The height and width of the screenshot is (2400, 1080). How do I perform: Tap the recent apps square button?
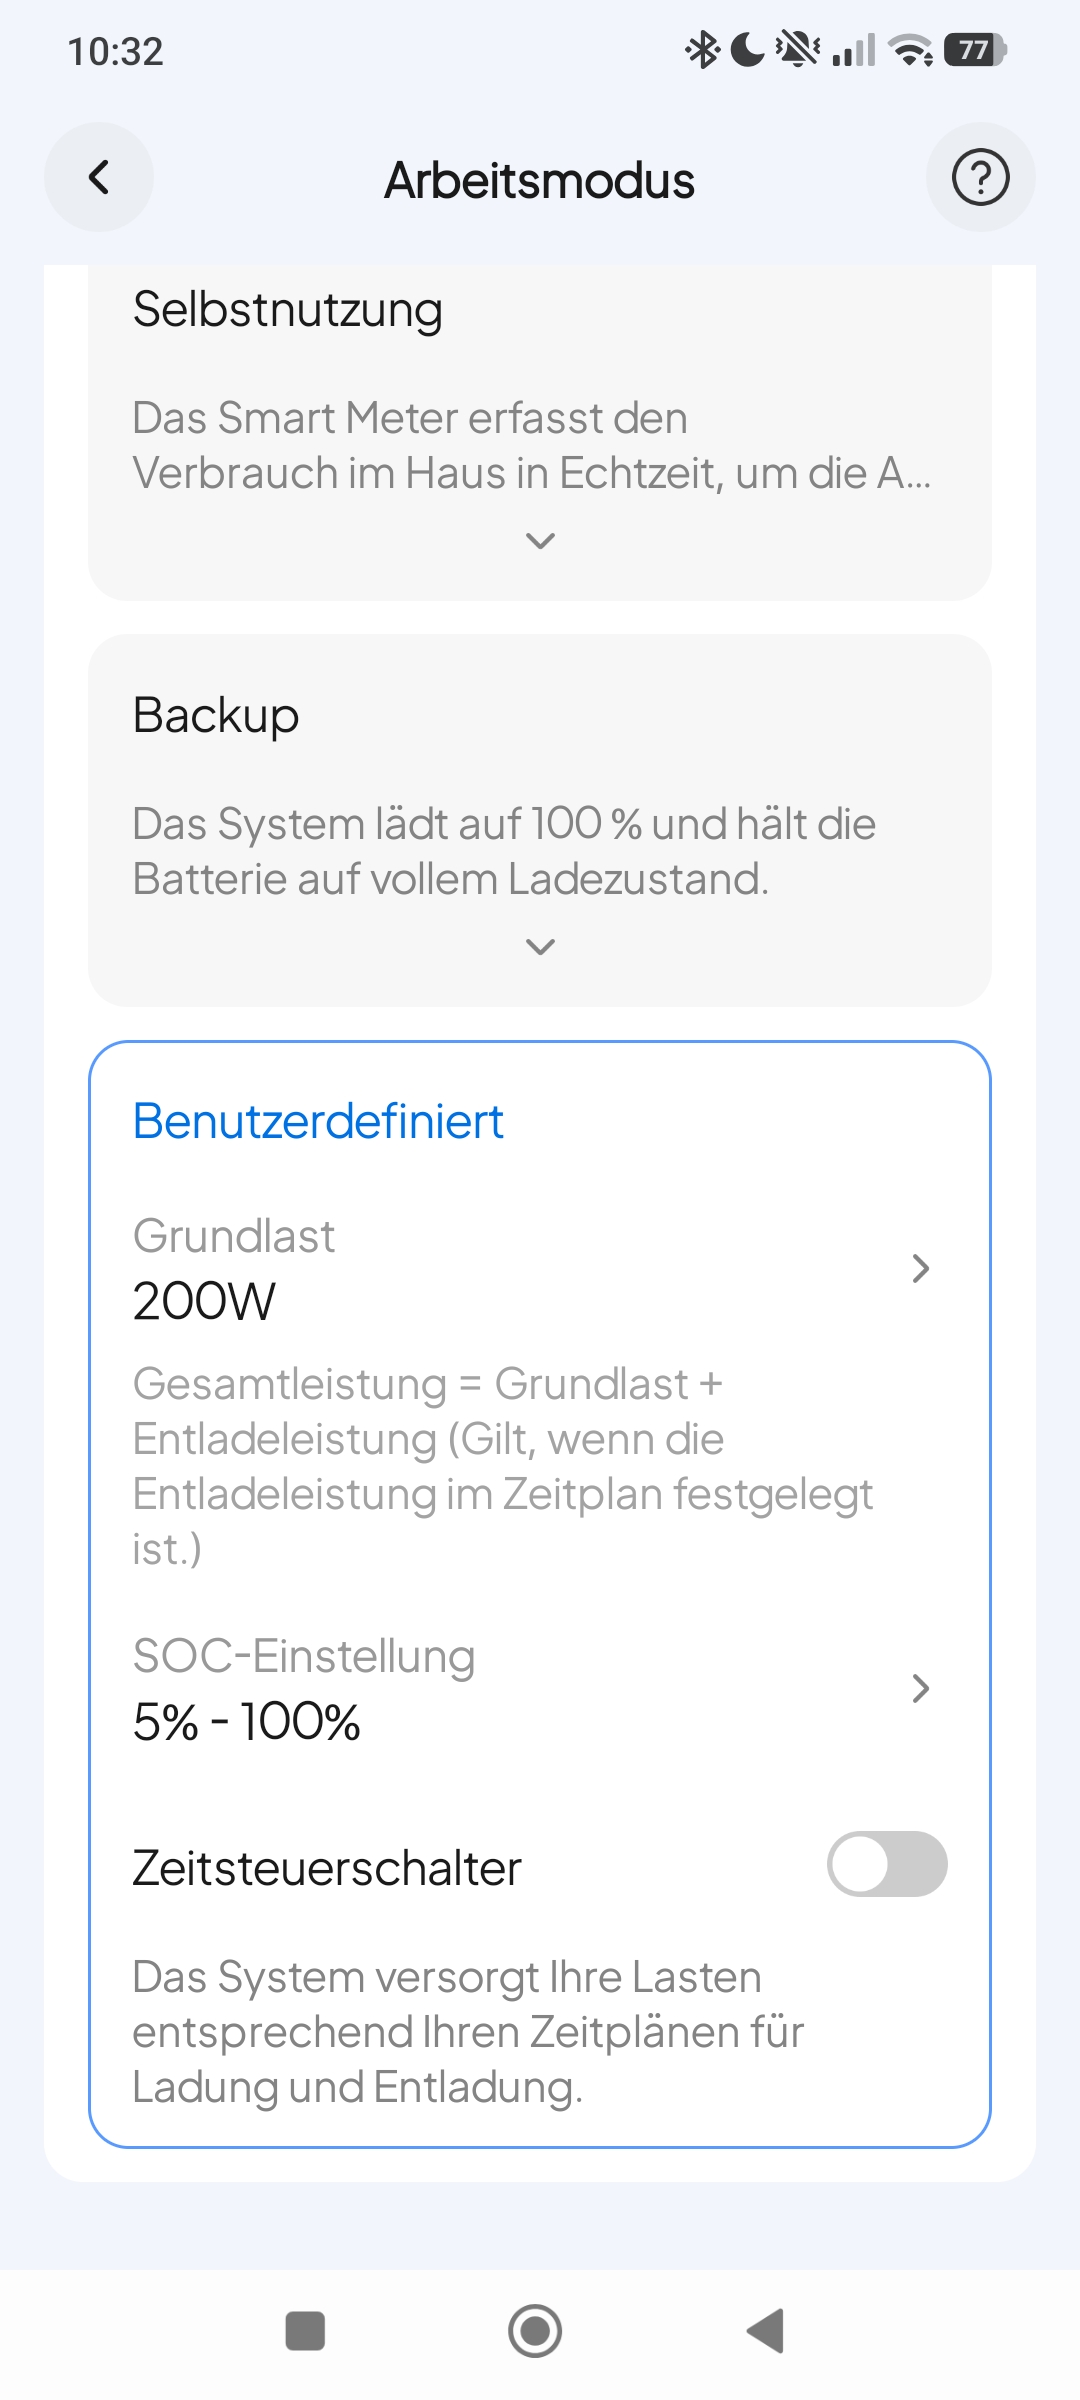point(305,2330)
